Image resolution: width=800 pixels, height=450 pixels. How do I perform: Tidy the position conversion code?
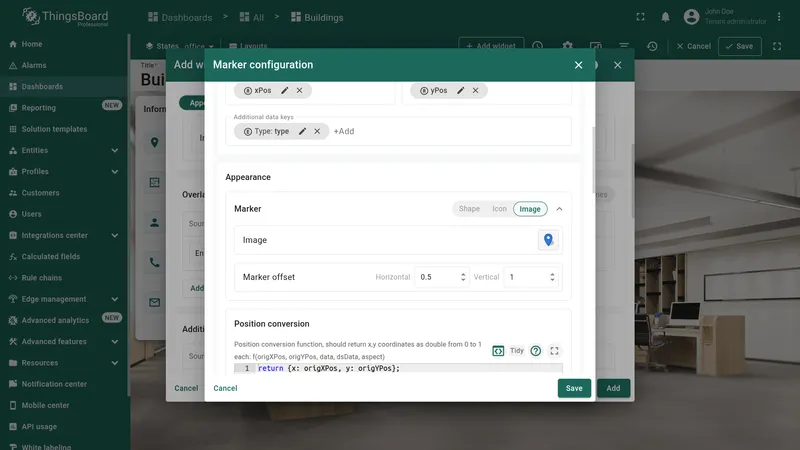pos(517,351)
